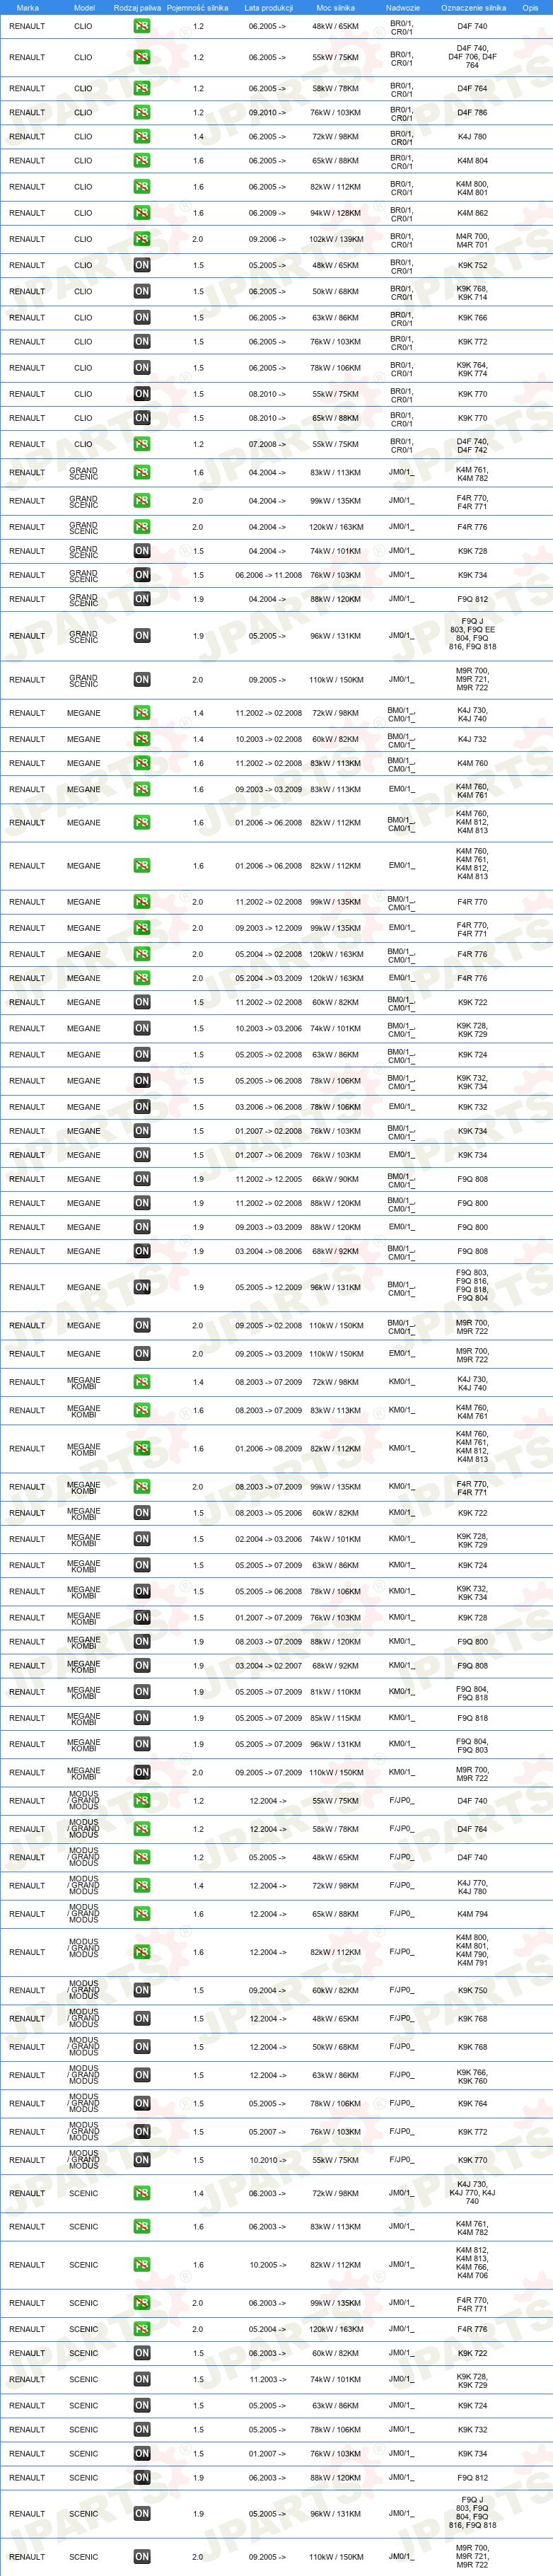The height and width of the screenshot is (2576, 553).
Task: Click diesel icon in Modus K9K 750 row
Action: [142, 1990]
